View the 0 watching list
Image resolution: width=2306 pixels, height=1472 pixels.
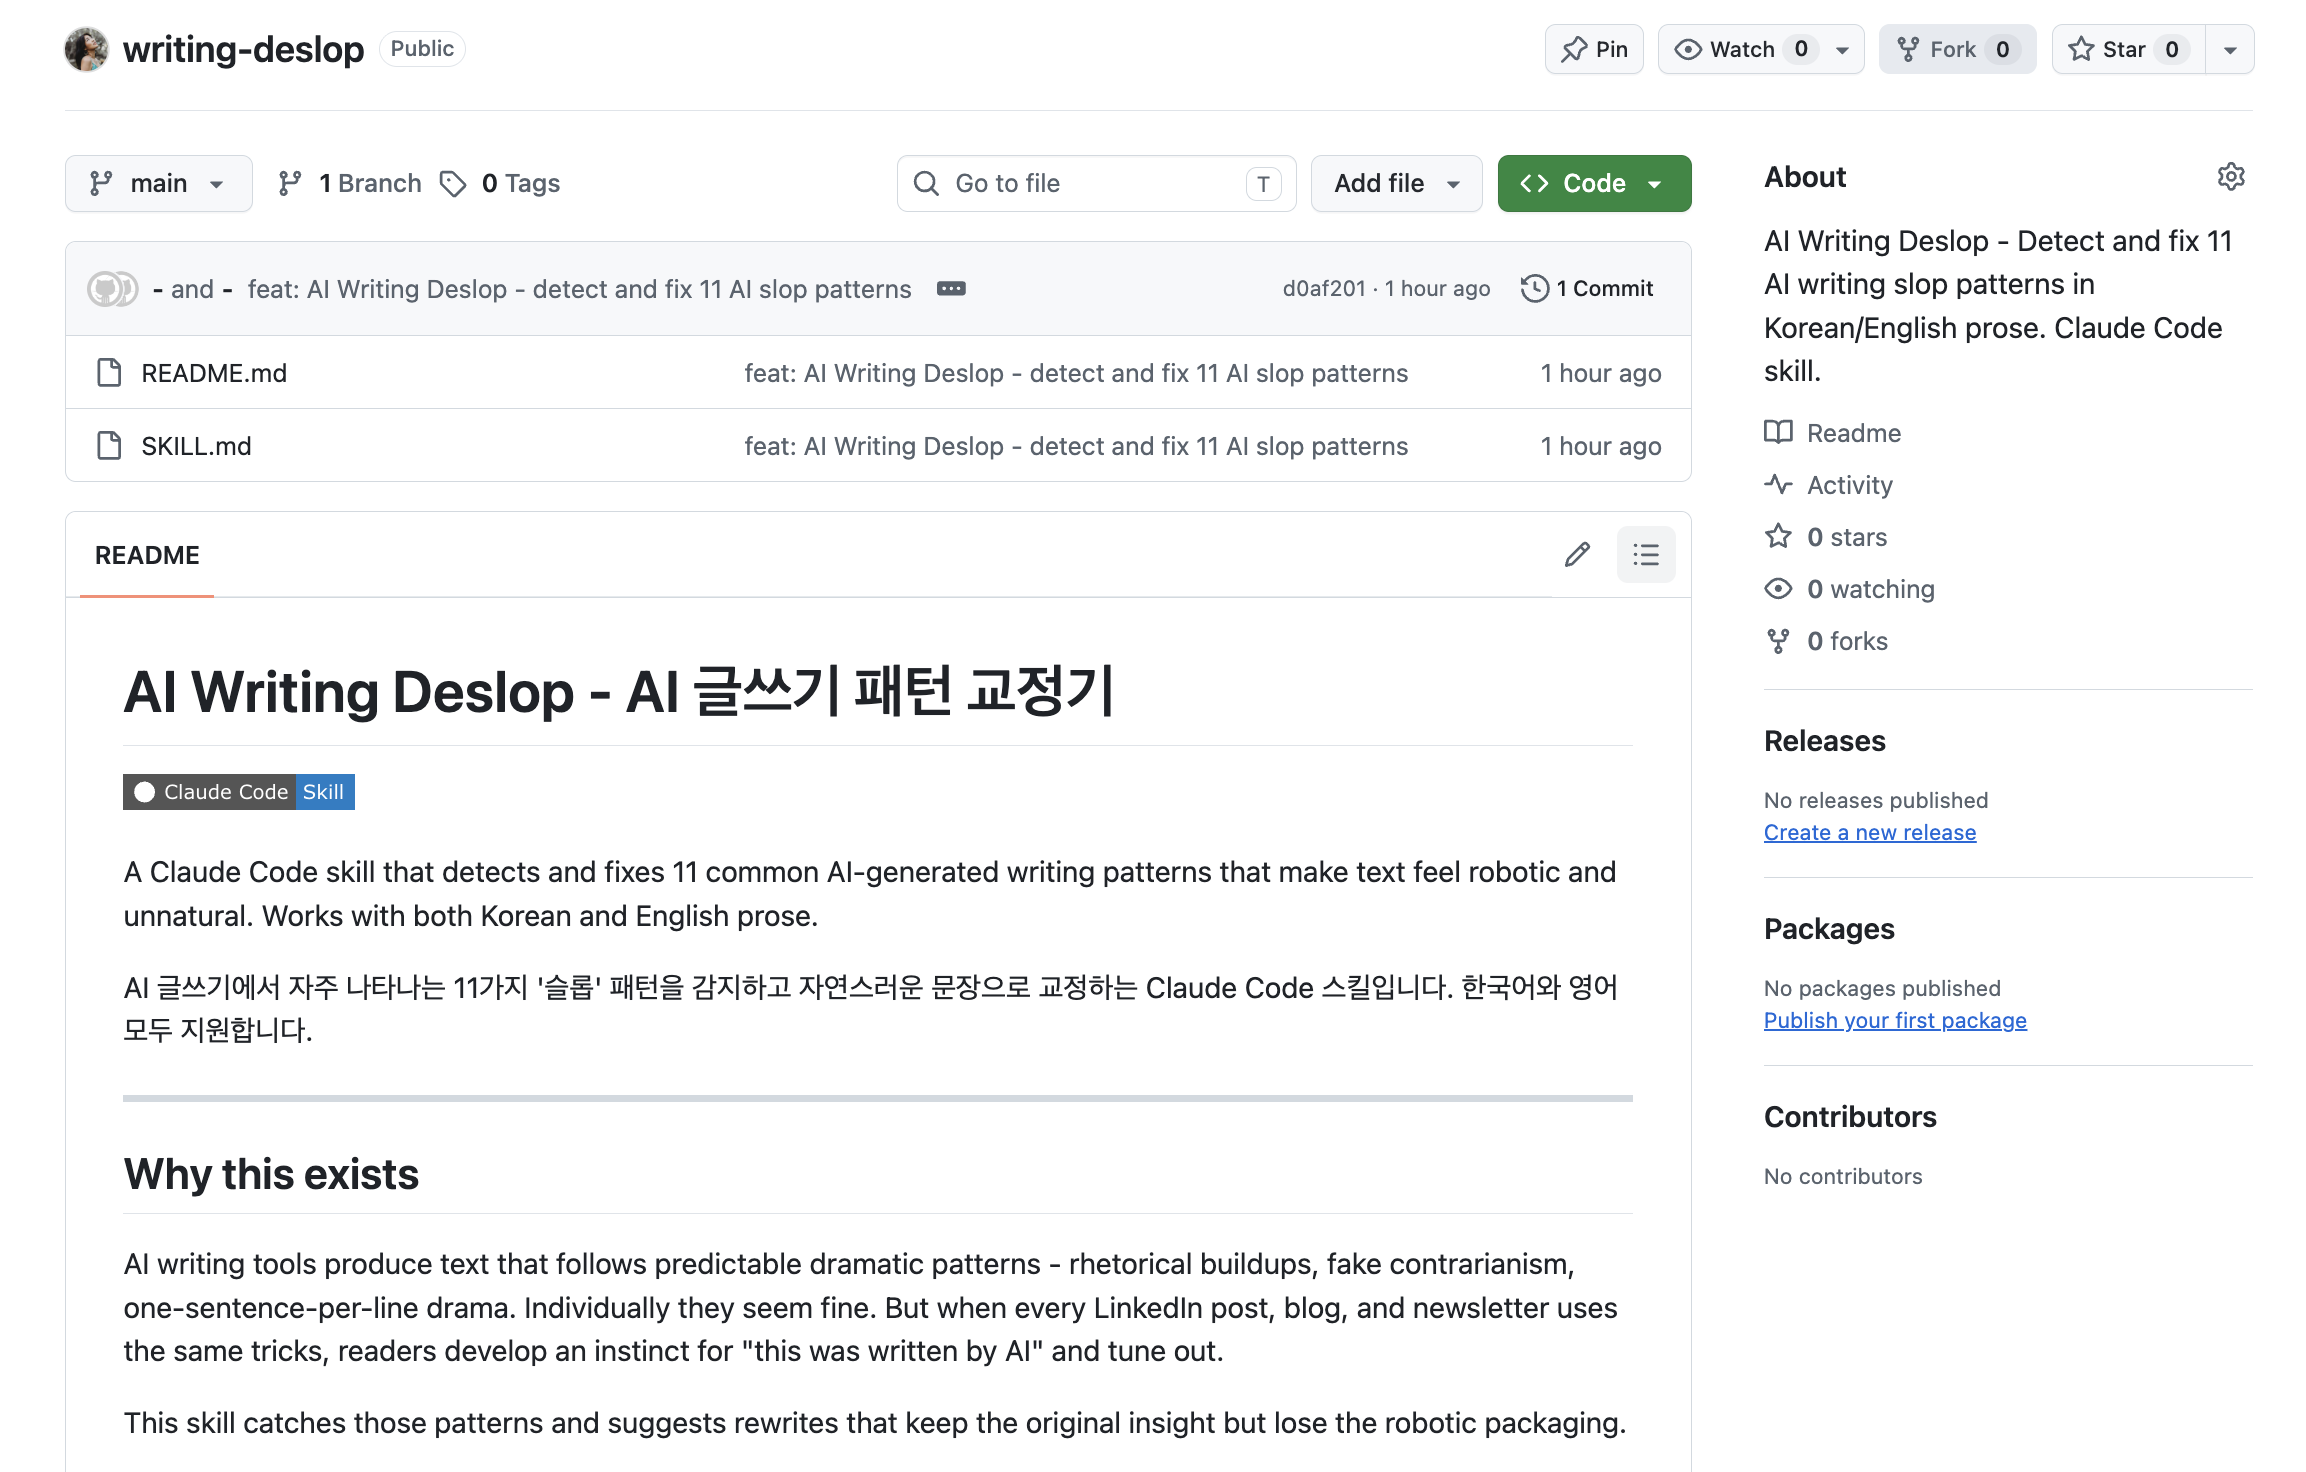(x=1850, y=589)
